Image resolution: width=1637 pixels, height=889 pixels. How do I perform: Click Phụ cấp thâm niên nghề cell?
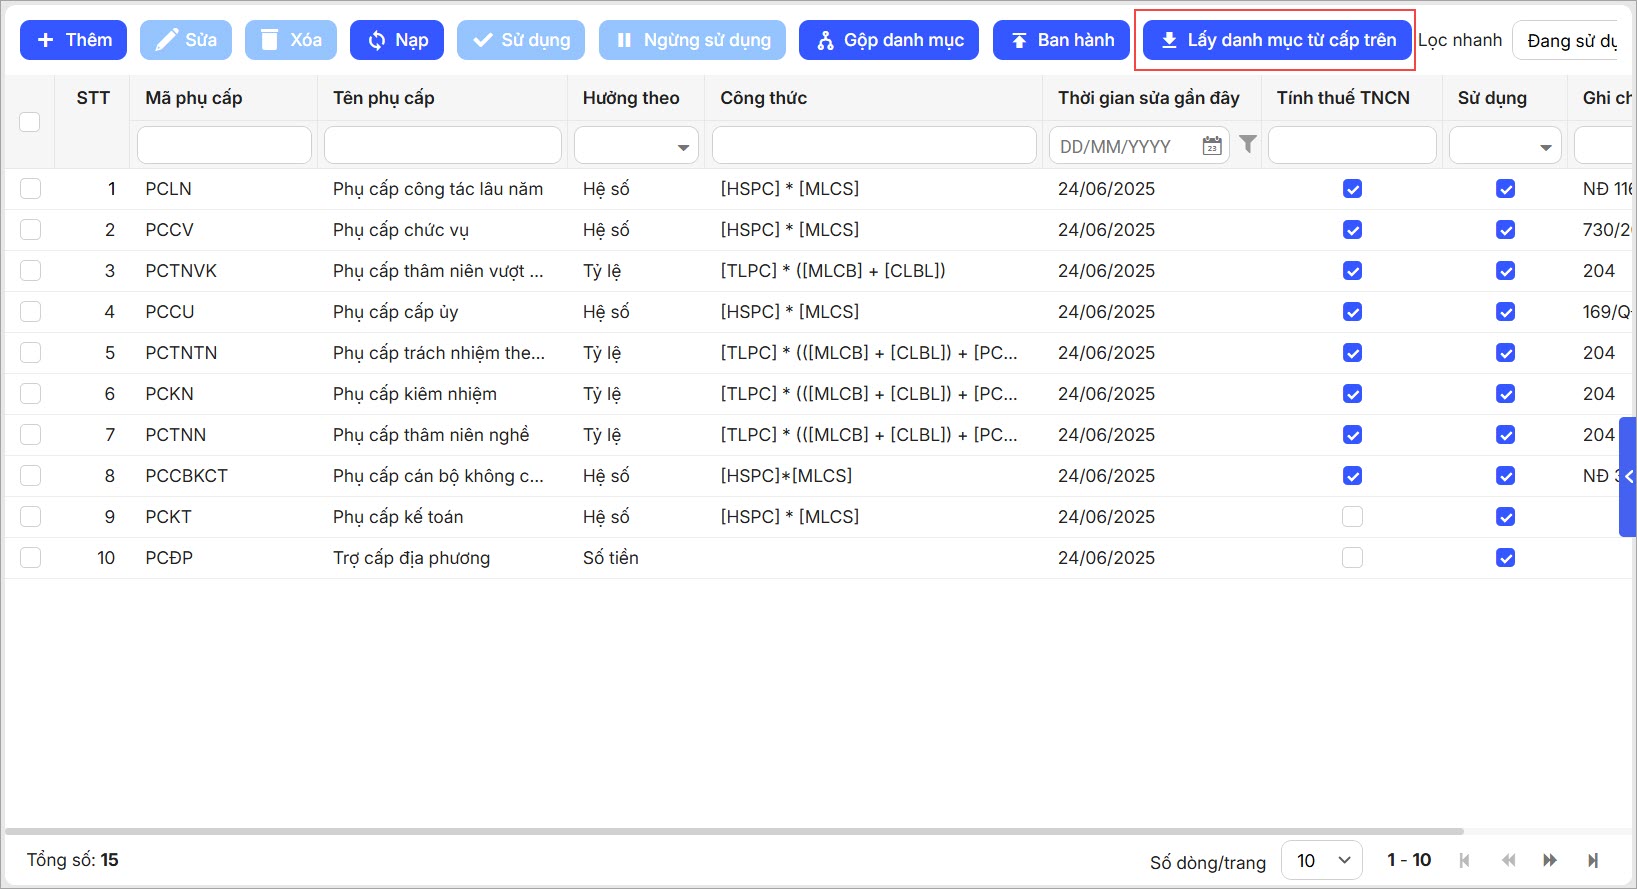coord(431,435)
